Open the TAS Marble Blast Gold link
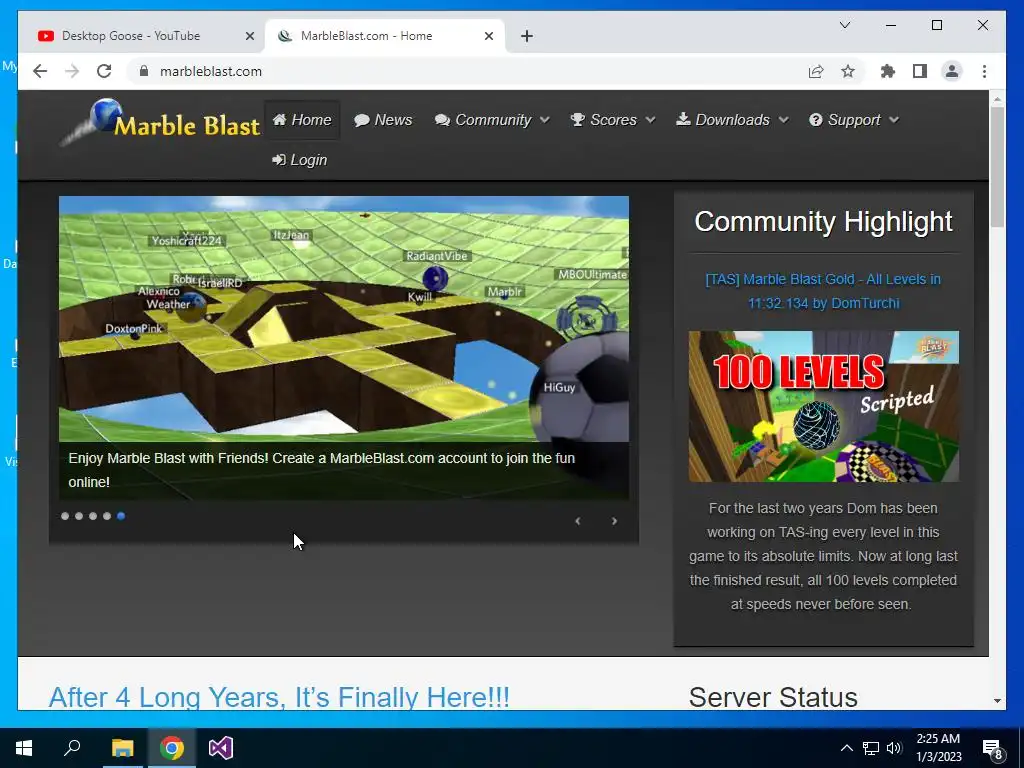Image resolution: width=1024 pixels, height=768 pixels. click(823, 291)
